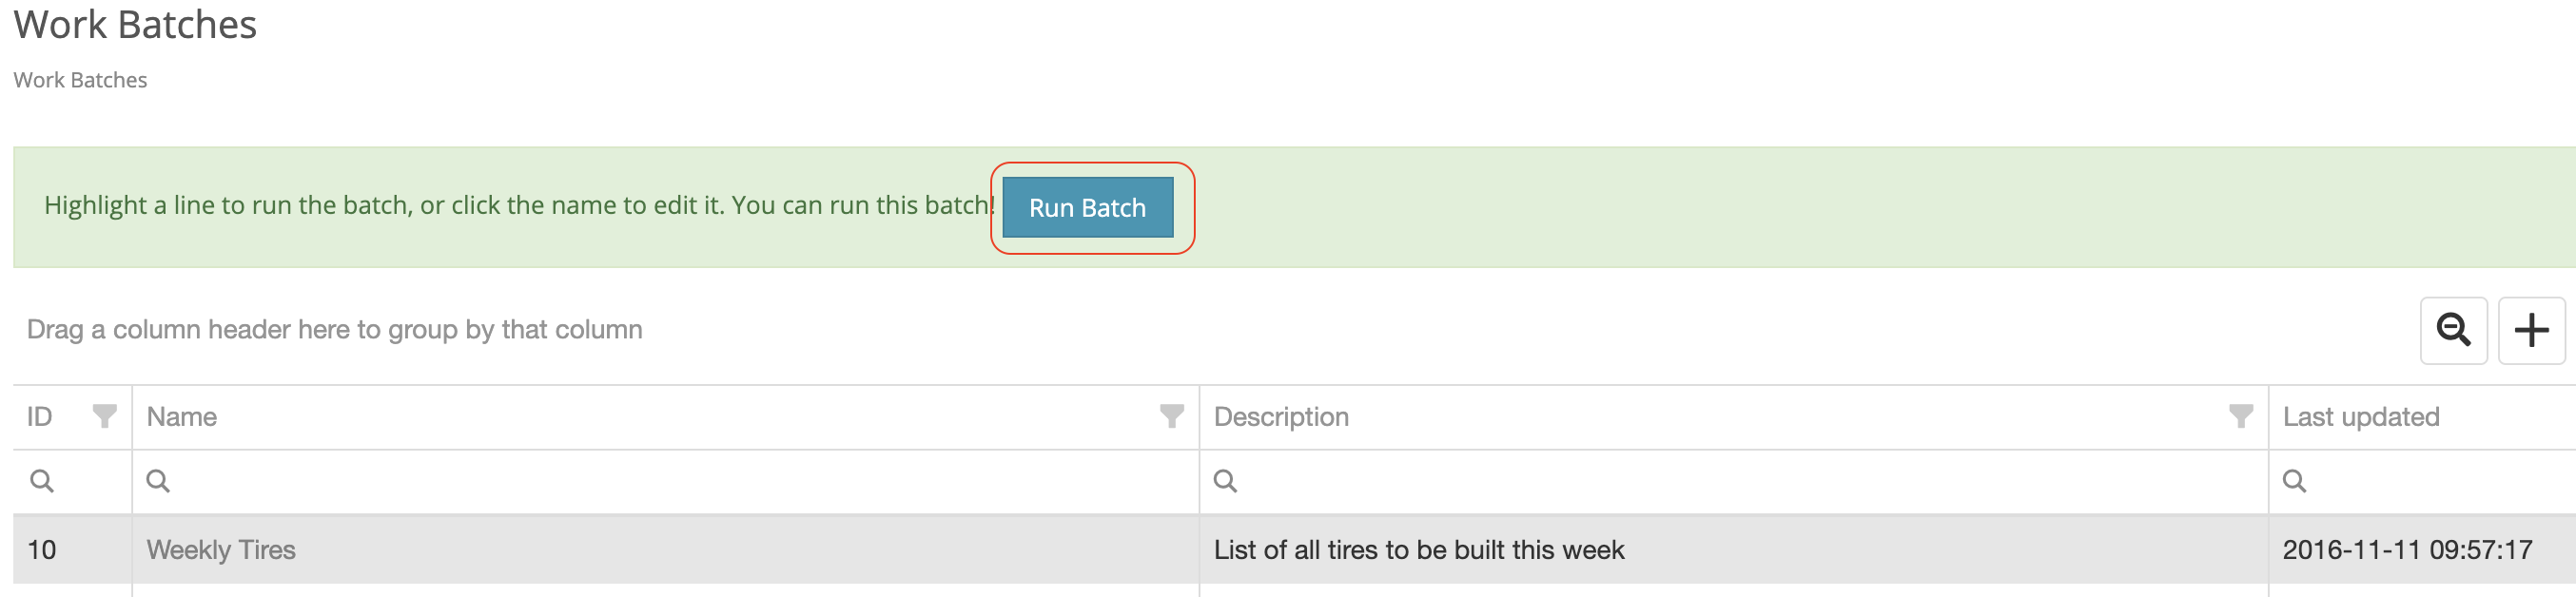
Task: Click the Run Batch button
Action: (1087, 207)
